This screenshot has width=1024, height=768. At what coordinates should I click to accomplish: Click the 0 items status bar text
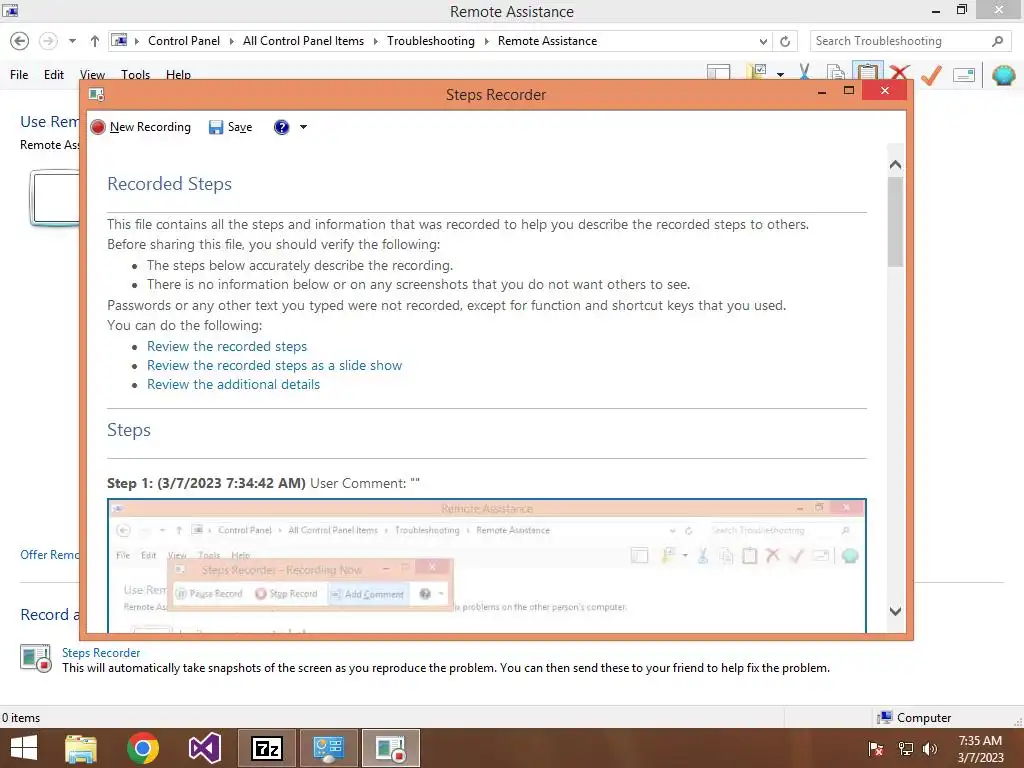pos(21,717)
